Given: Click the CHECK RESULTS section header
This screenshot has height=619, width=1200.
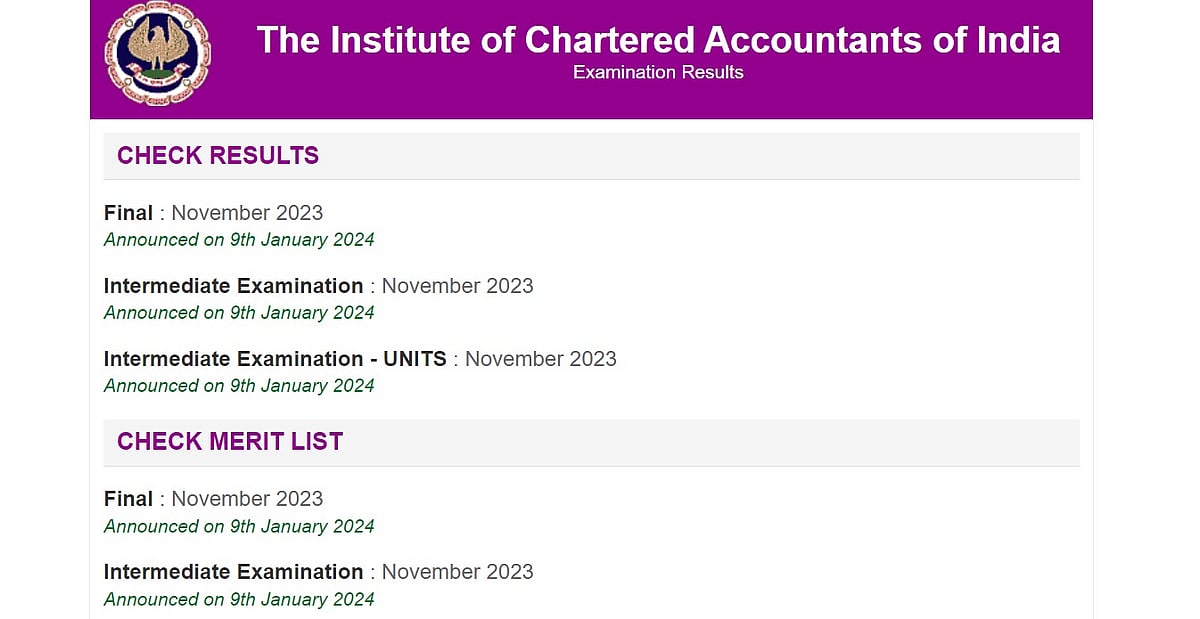Looking at the screenshot, I should click(x=218, y=155).
